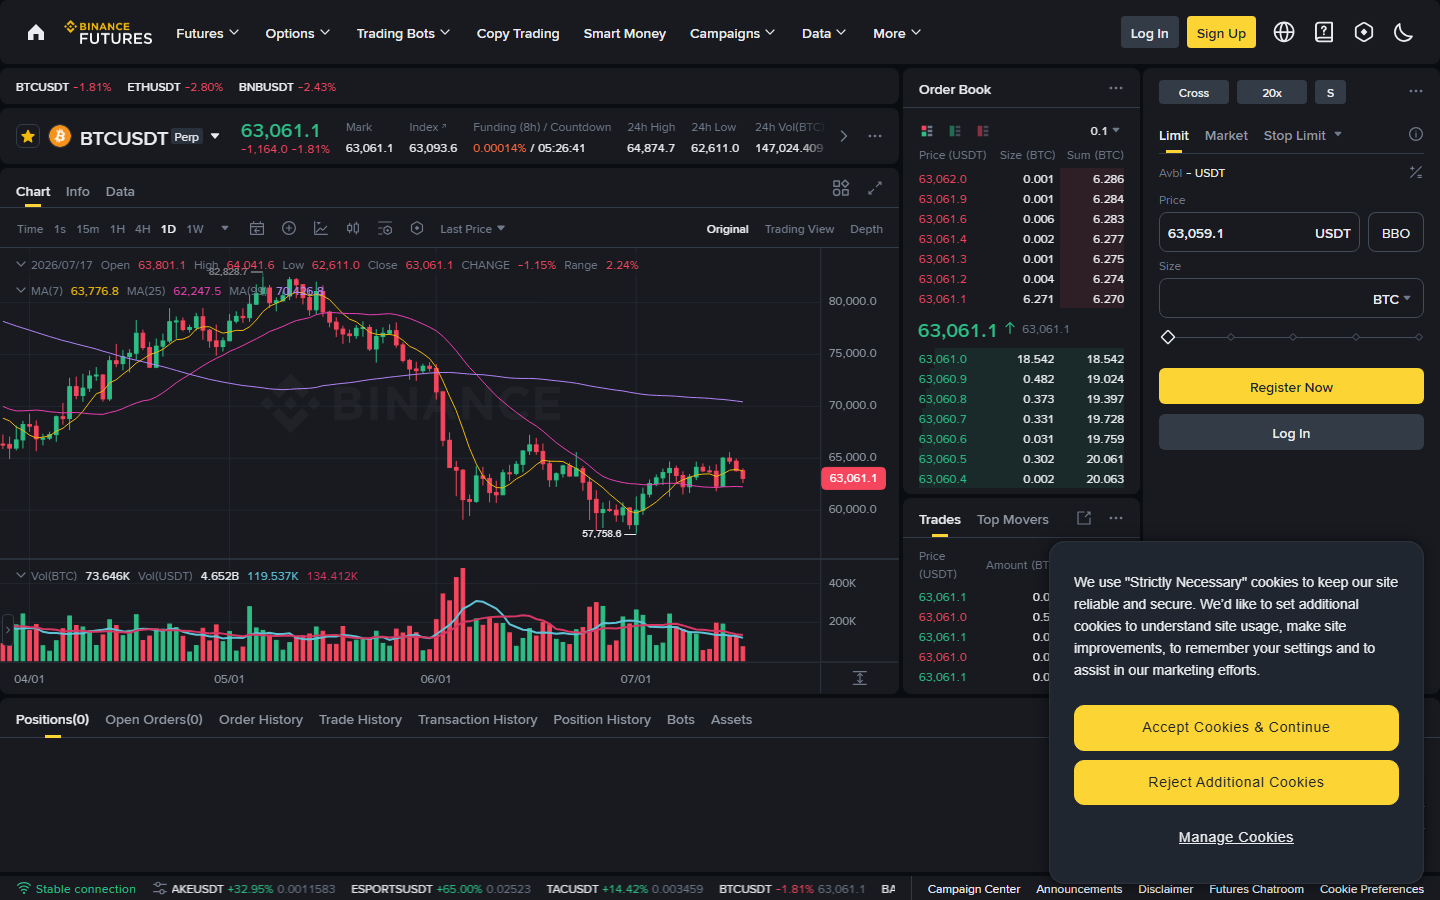Click the hexagon chart settings icon
This screenshot has height=900, width=1440.
(417, 229)
